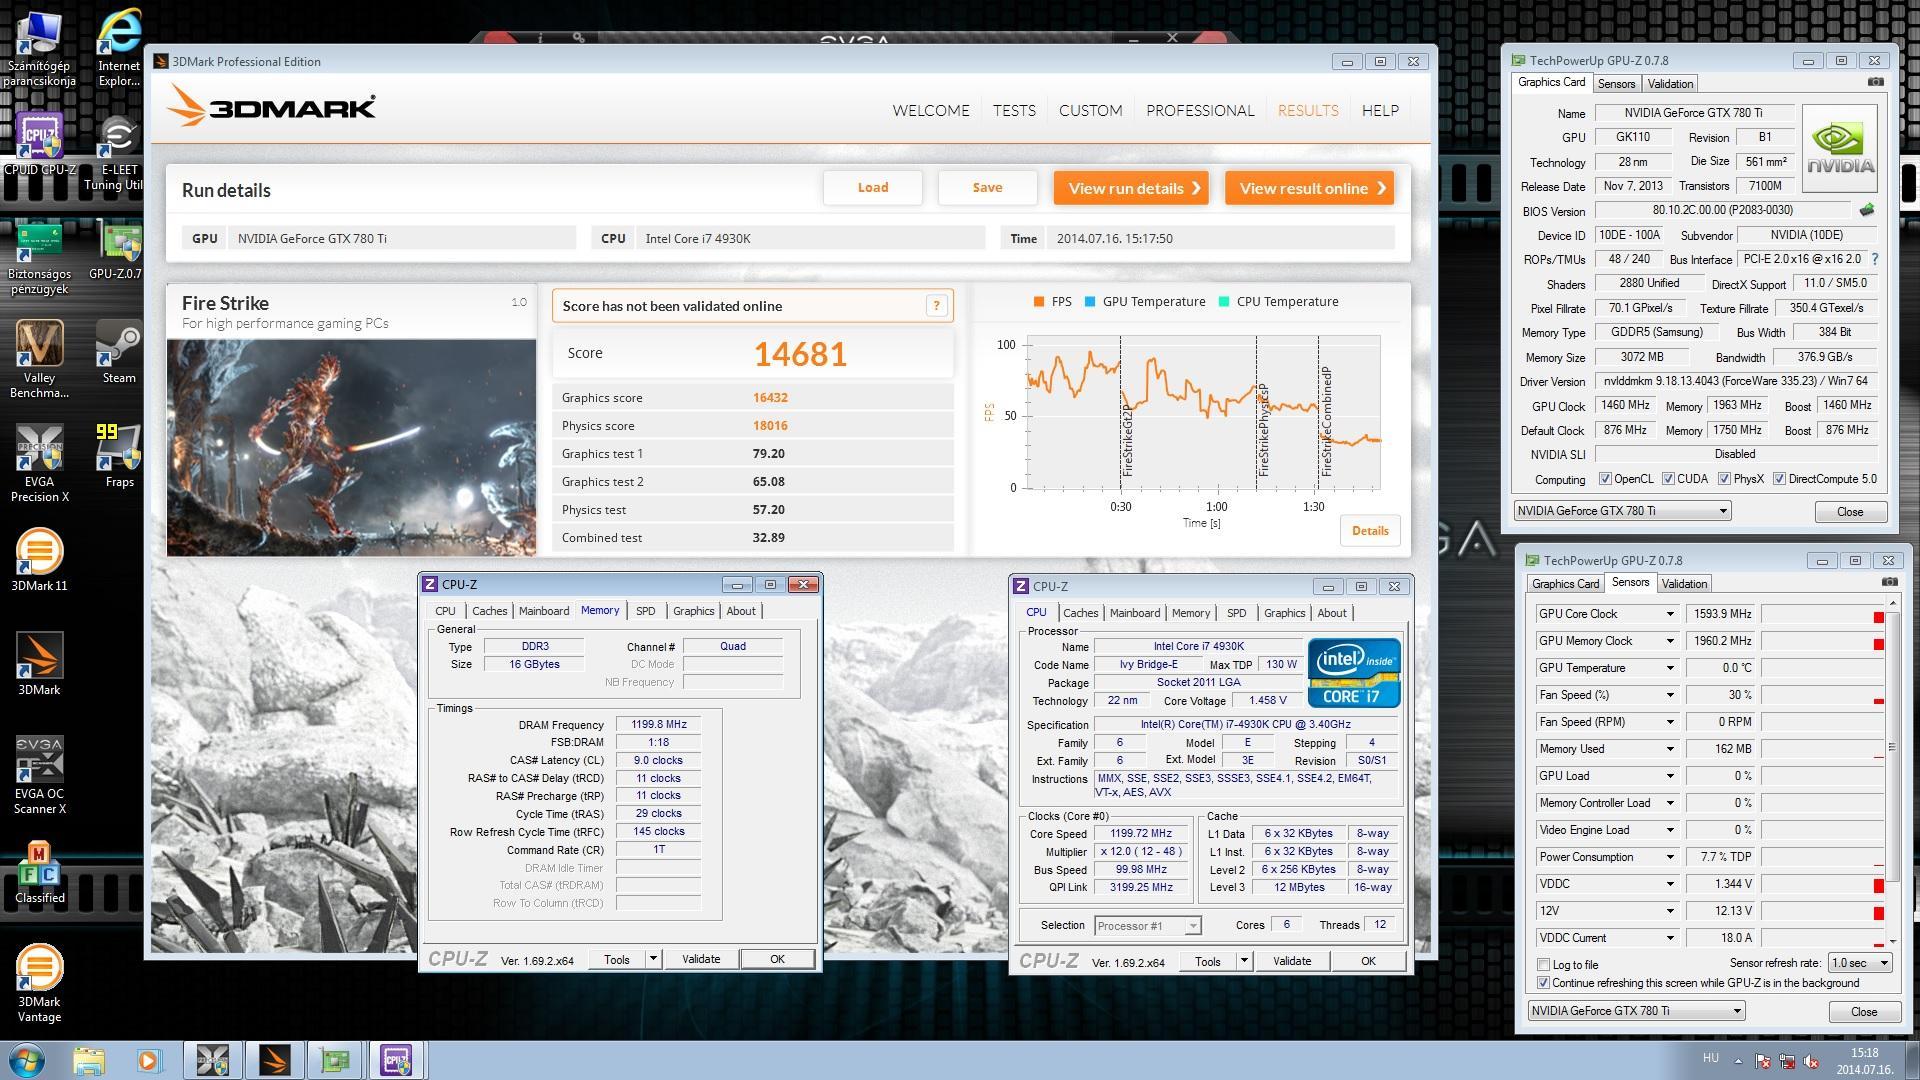The image size is (1920, 1080).
Task: Switch to 3DMark taskbar button
Action: click(274, 1060)
